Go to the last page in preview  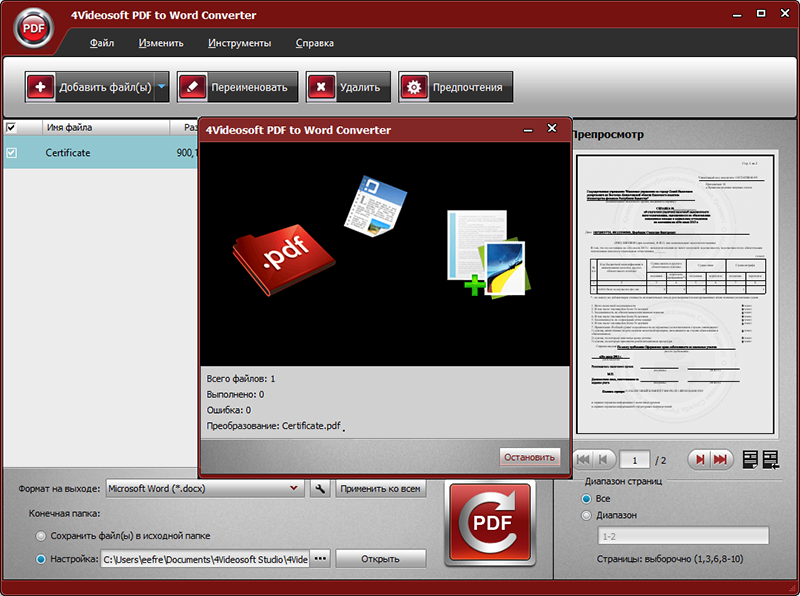point(720,460)
